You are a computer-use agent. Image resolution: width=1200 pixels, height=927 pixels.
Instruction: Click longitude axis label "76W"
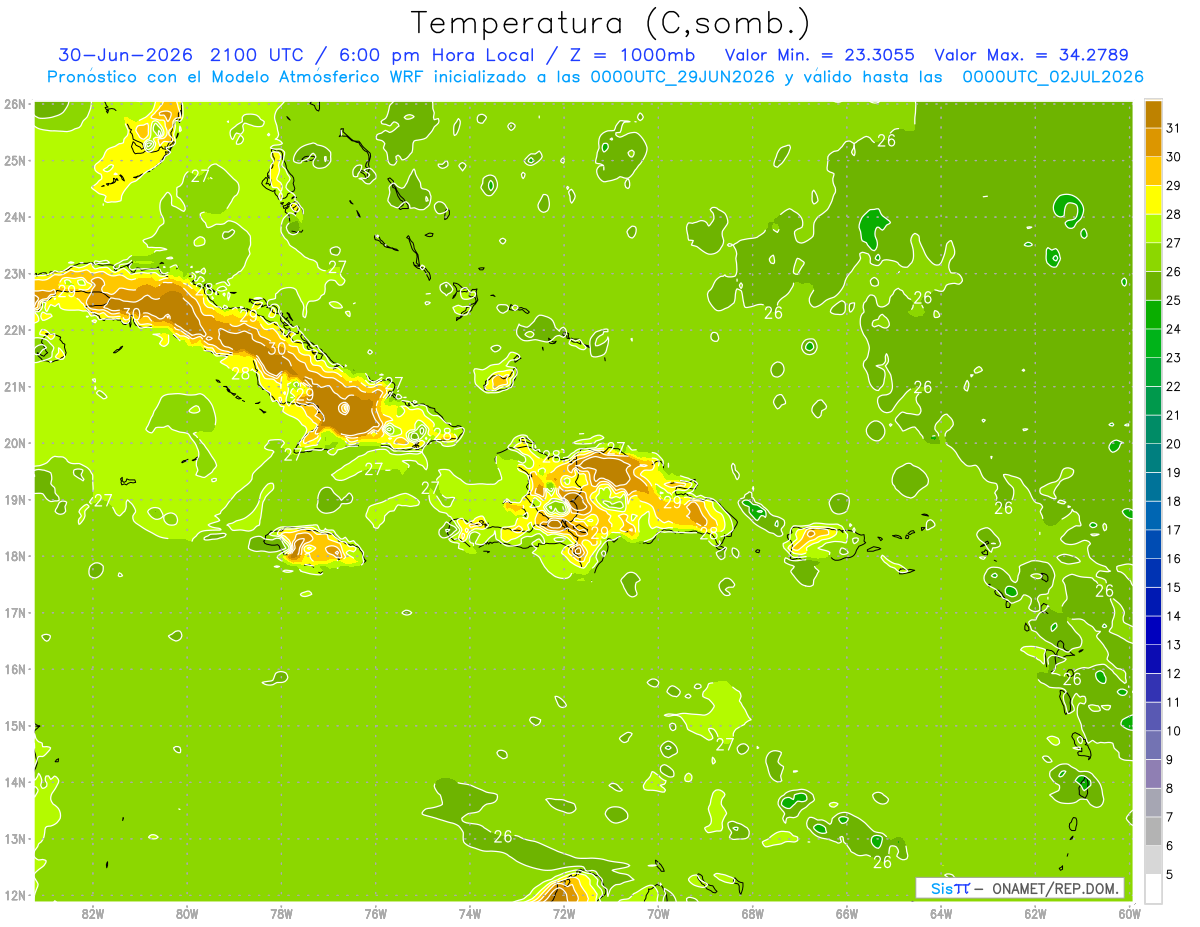point(375,913)
